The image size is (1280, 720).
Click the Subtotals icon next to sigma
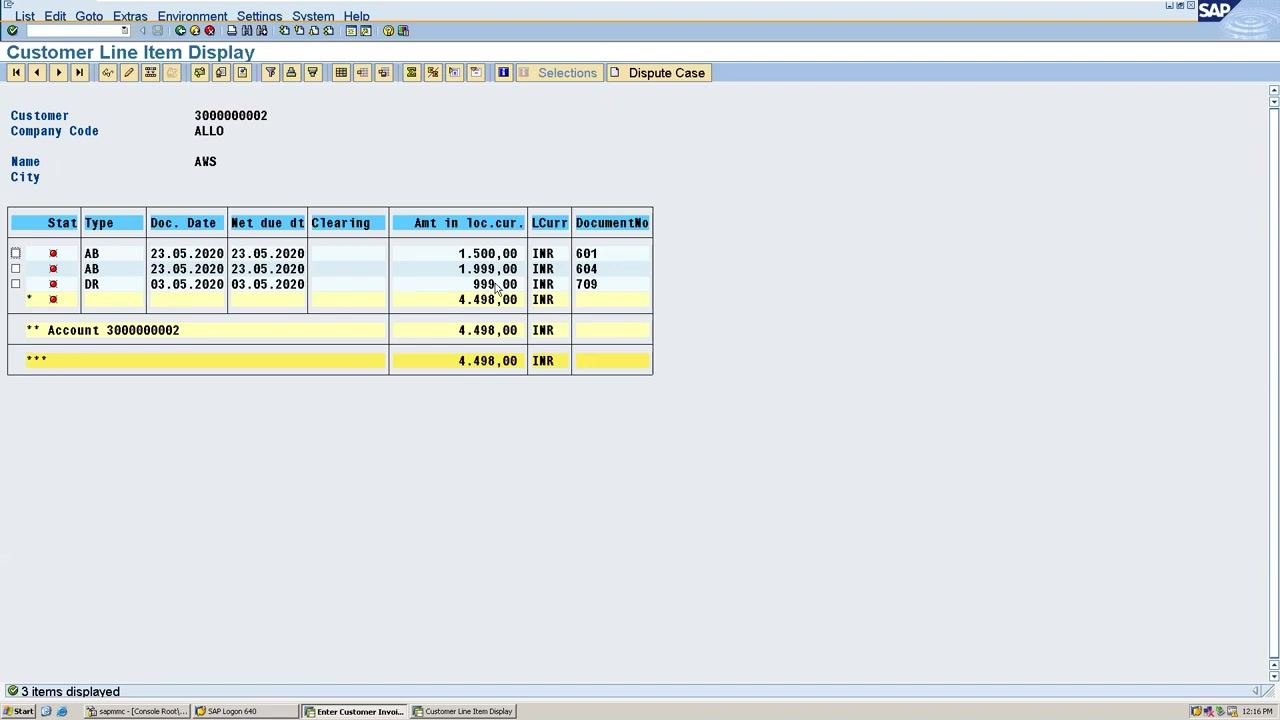[432, 73]
